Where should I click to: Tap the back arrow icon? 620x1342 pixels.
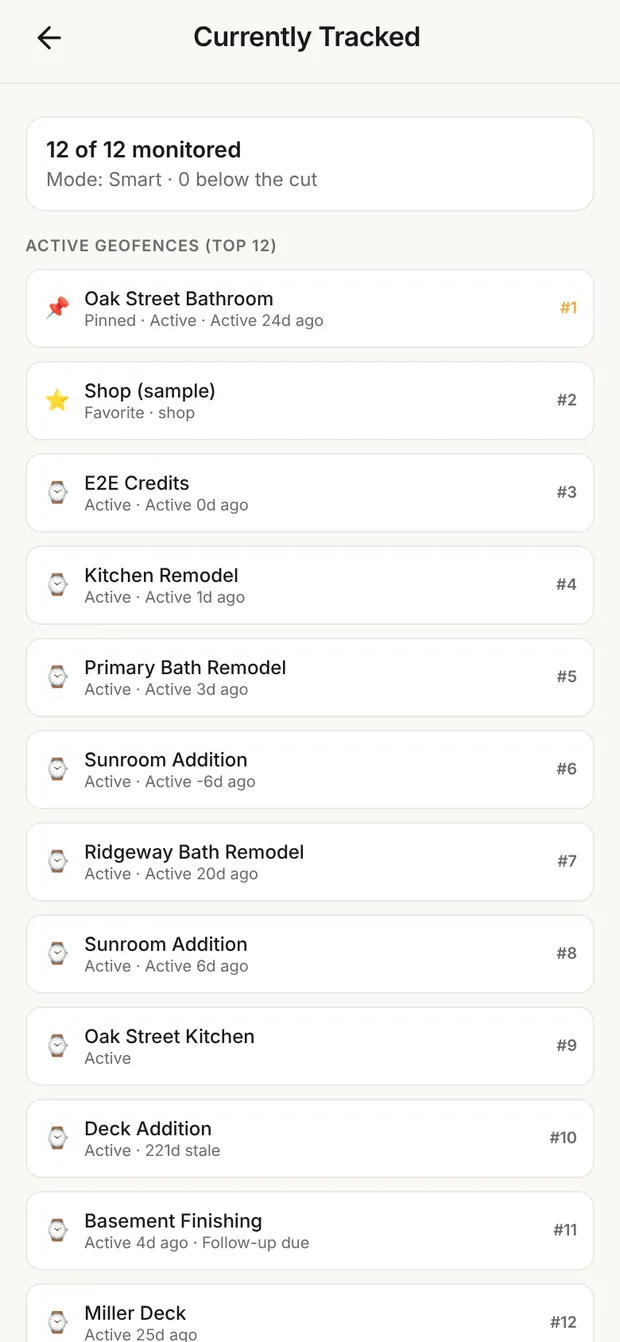49,38
